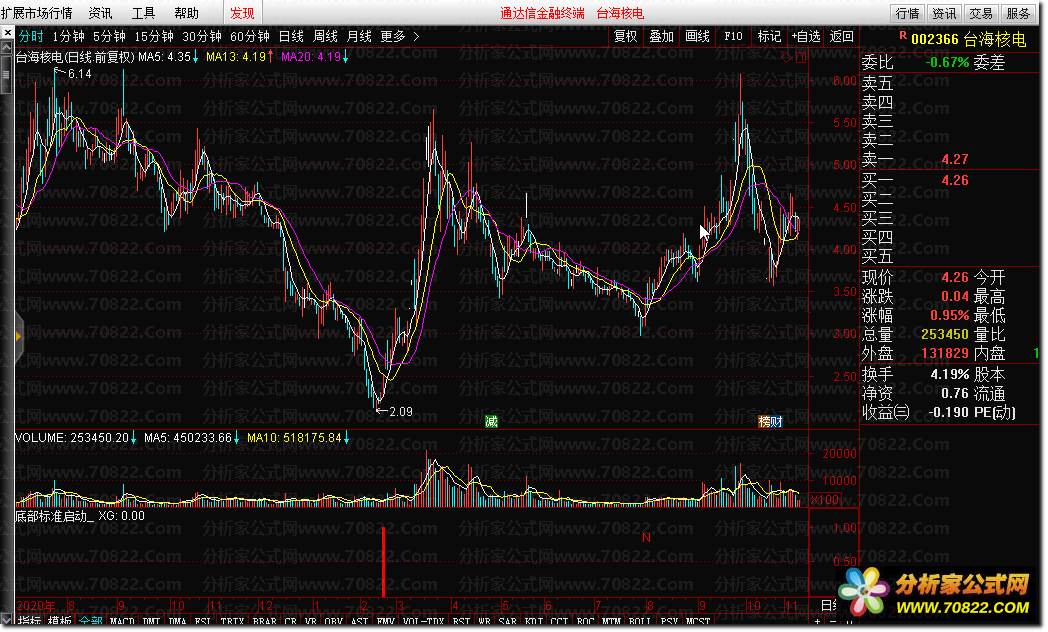Switch indicator to BOLL
Viewport: 1048px width, 632px height.
(640, 621)
